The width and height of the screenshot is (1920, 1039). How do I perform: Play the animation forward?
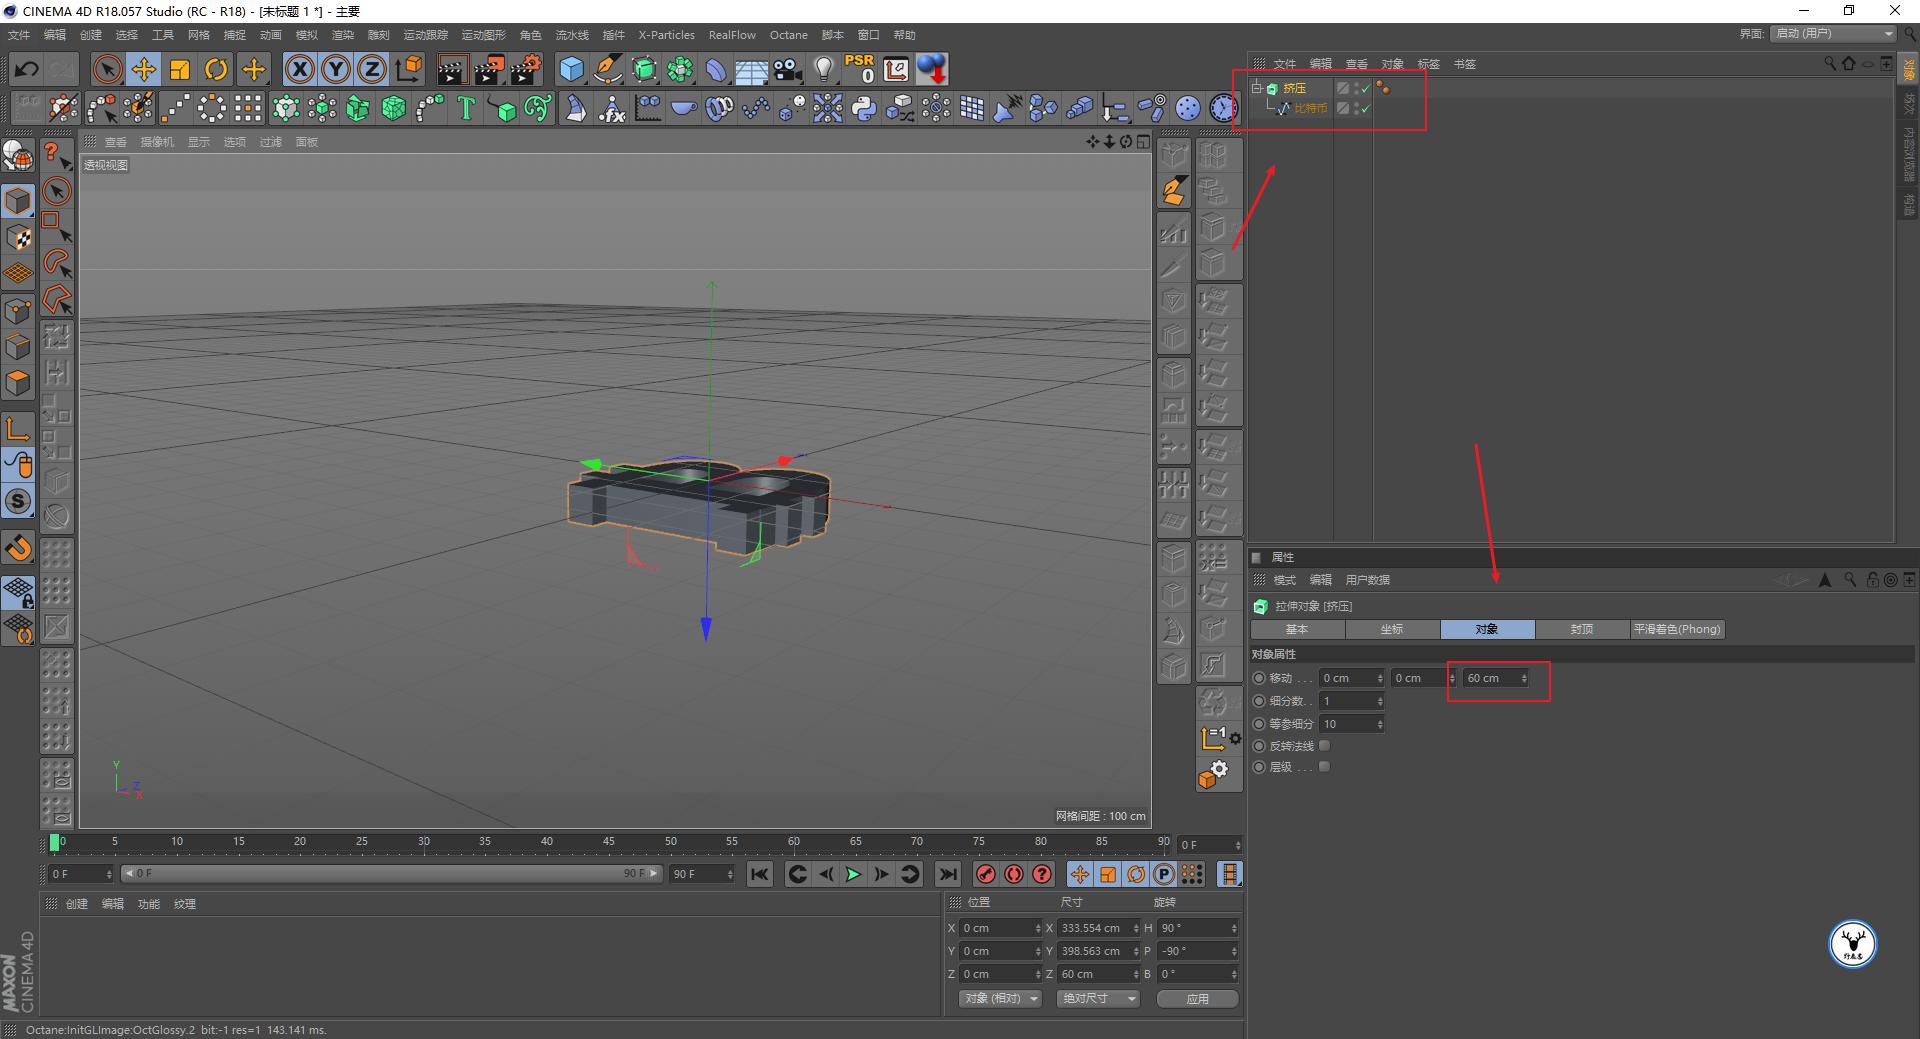point(853,874)
